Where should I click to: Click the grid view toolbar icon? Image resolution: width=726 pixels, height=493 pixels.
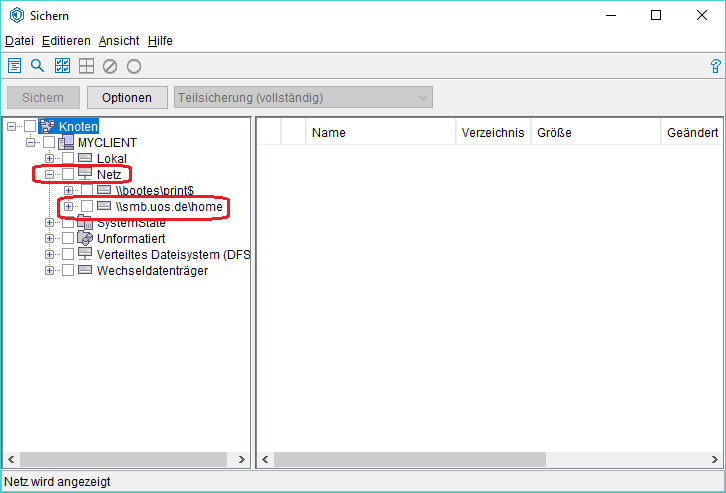point(86,66)
